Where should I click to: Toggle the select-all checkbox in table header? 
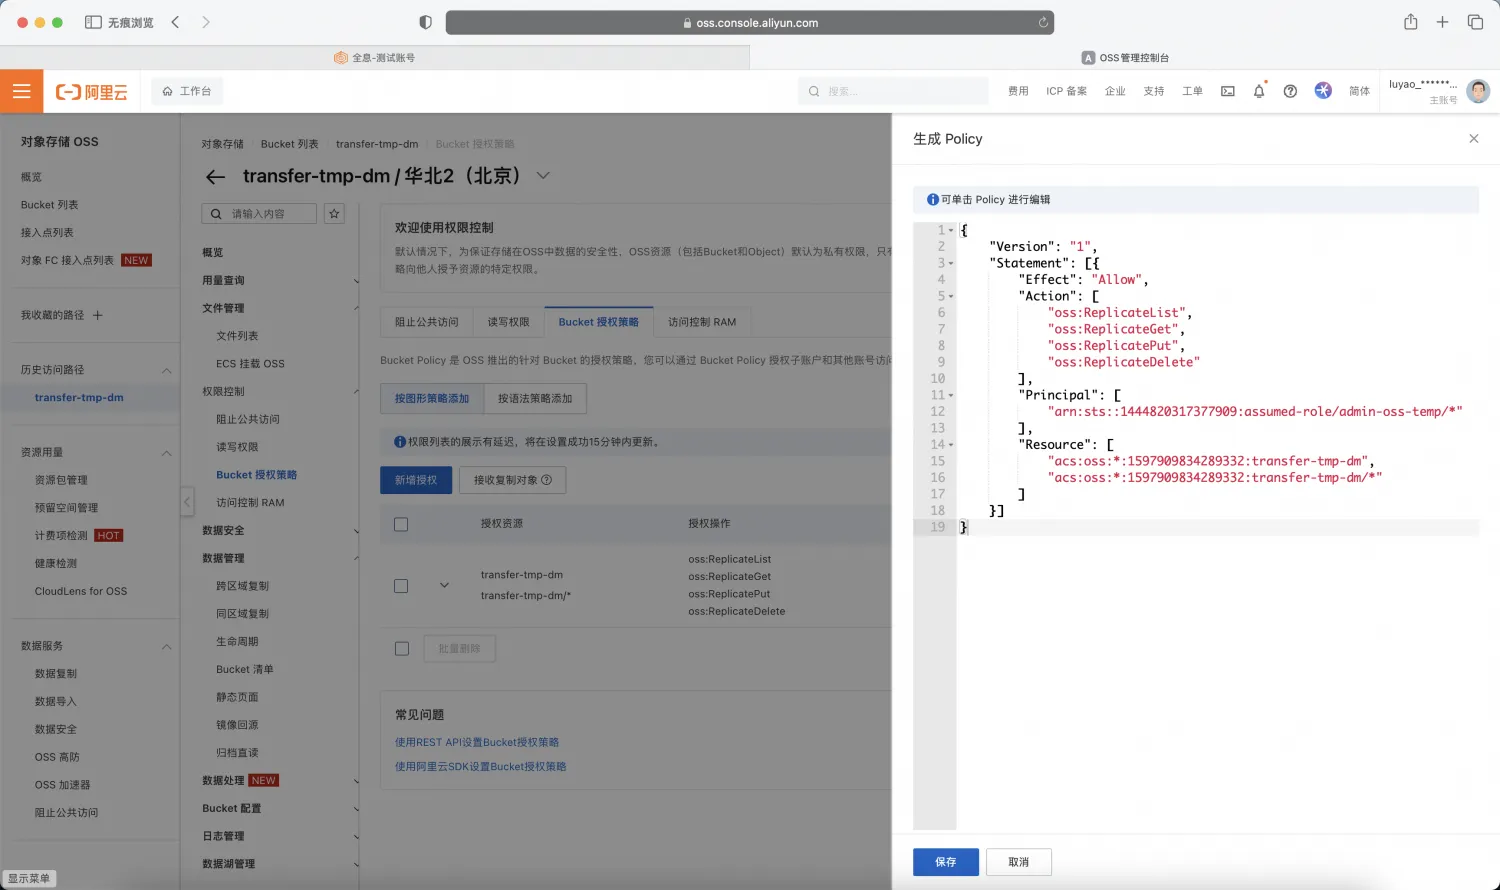(x=401, y=524)
